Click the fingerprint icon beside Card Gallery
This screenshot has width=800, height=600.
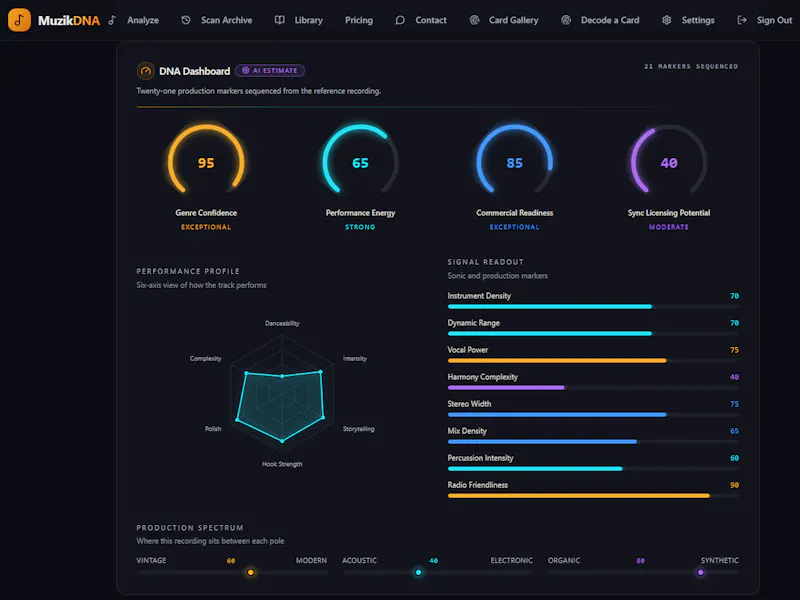(x=474, y=20)
